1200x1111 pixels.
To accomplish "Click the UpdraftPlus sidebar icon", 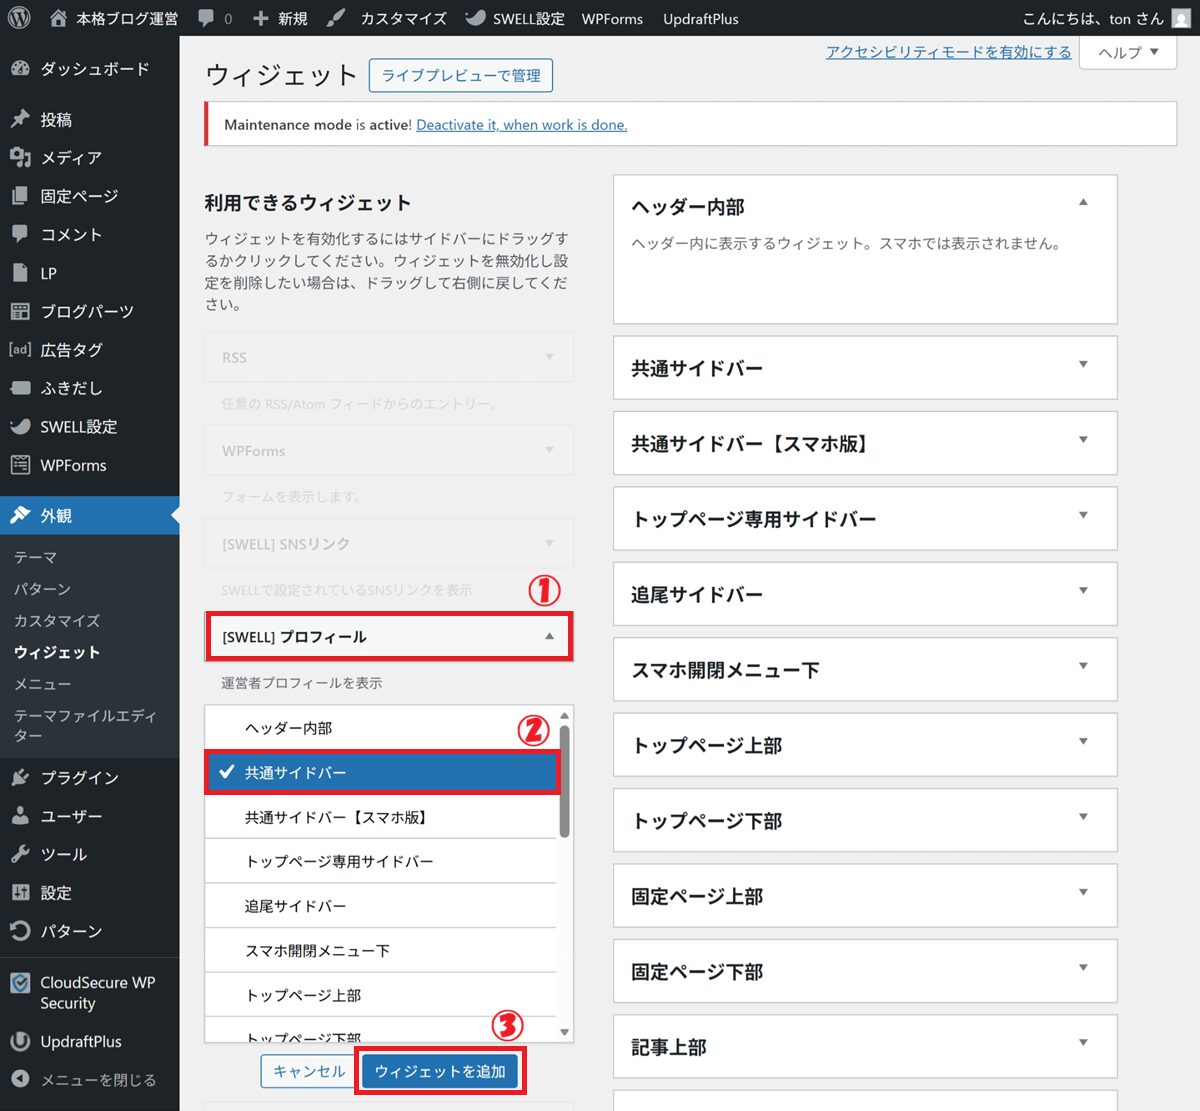I will 20,1042.
